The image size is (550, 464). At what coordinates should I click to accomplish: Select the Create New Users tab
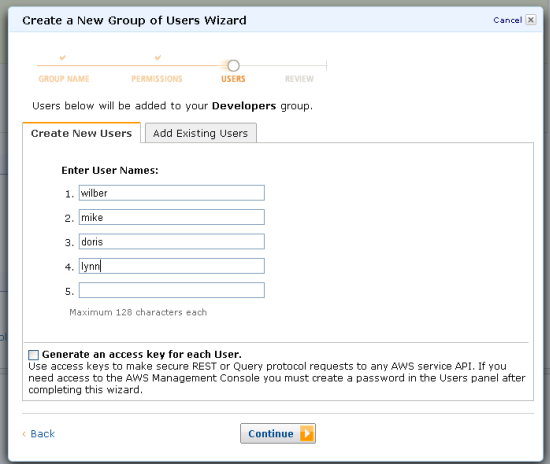pyautogui.click(x=81, y=133)
